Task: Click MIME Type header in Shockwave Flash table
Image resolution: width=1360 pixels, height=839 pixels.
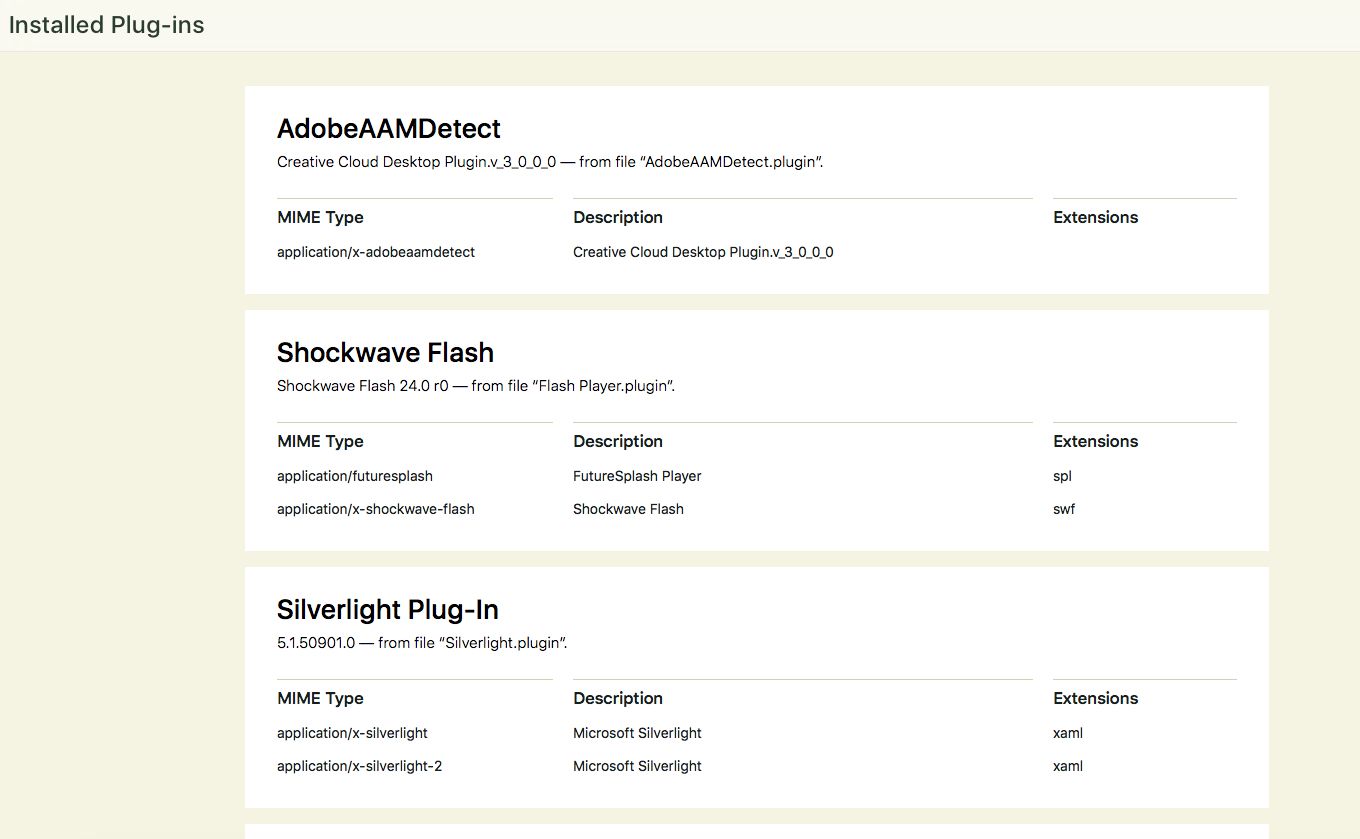Action: [320, 441]
